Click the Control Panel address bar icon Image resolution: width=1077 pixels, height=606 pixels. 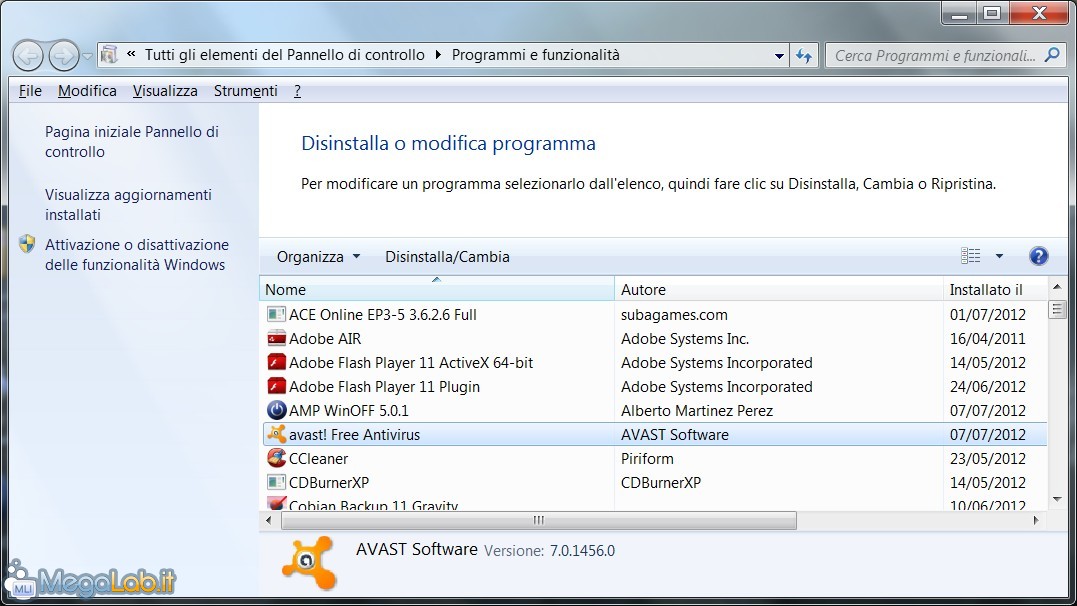[x=109, y=55]
